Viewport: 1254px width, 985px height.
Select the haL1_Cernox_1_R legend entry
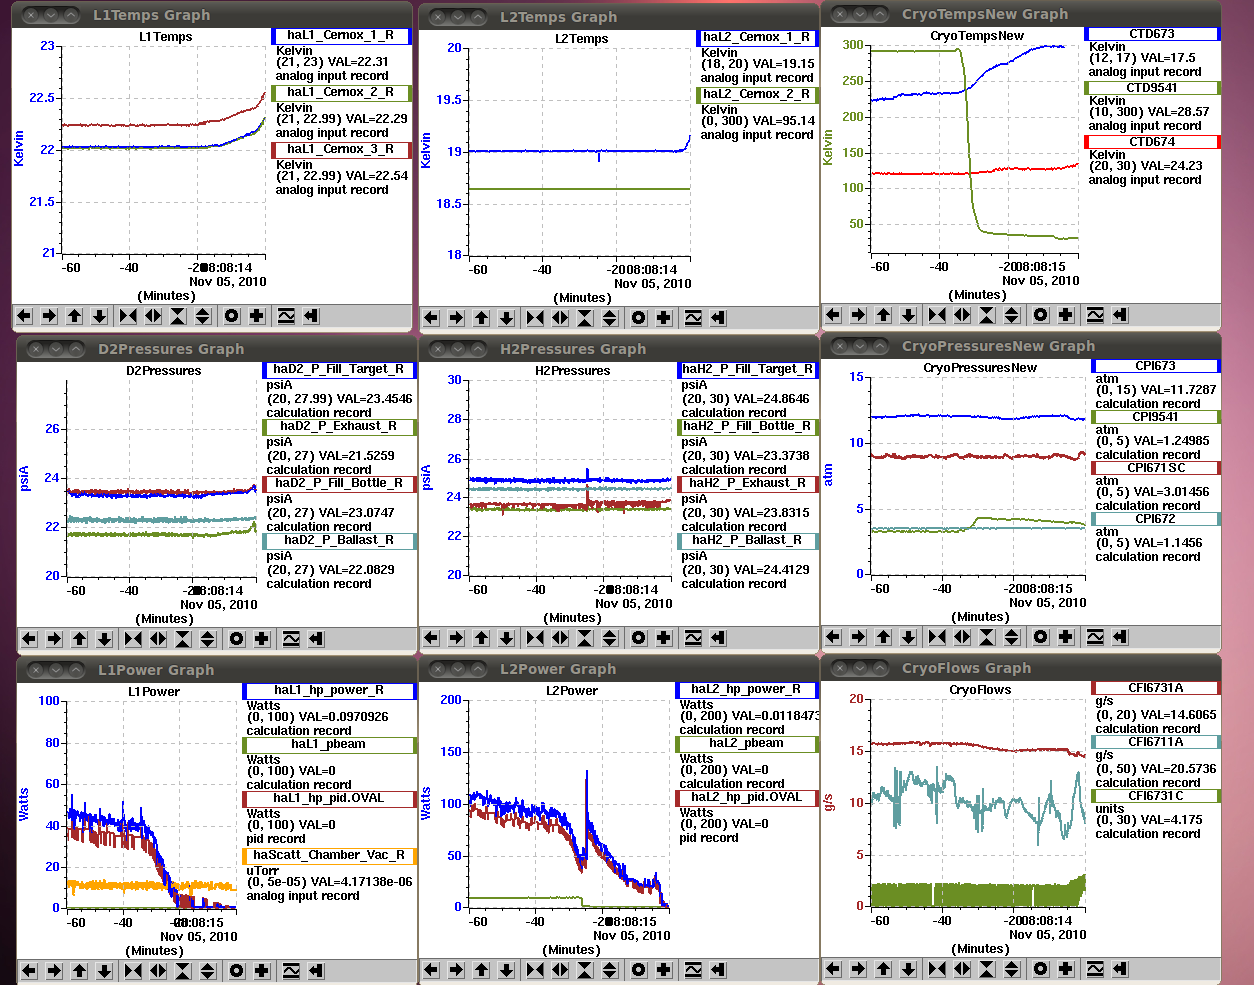[x=341, y=36]
